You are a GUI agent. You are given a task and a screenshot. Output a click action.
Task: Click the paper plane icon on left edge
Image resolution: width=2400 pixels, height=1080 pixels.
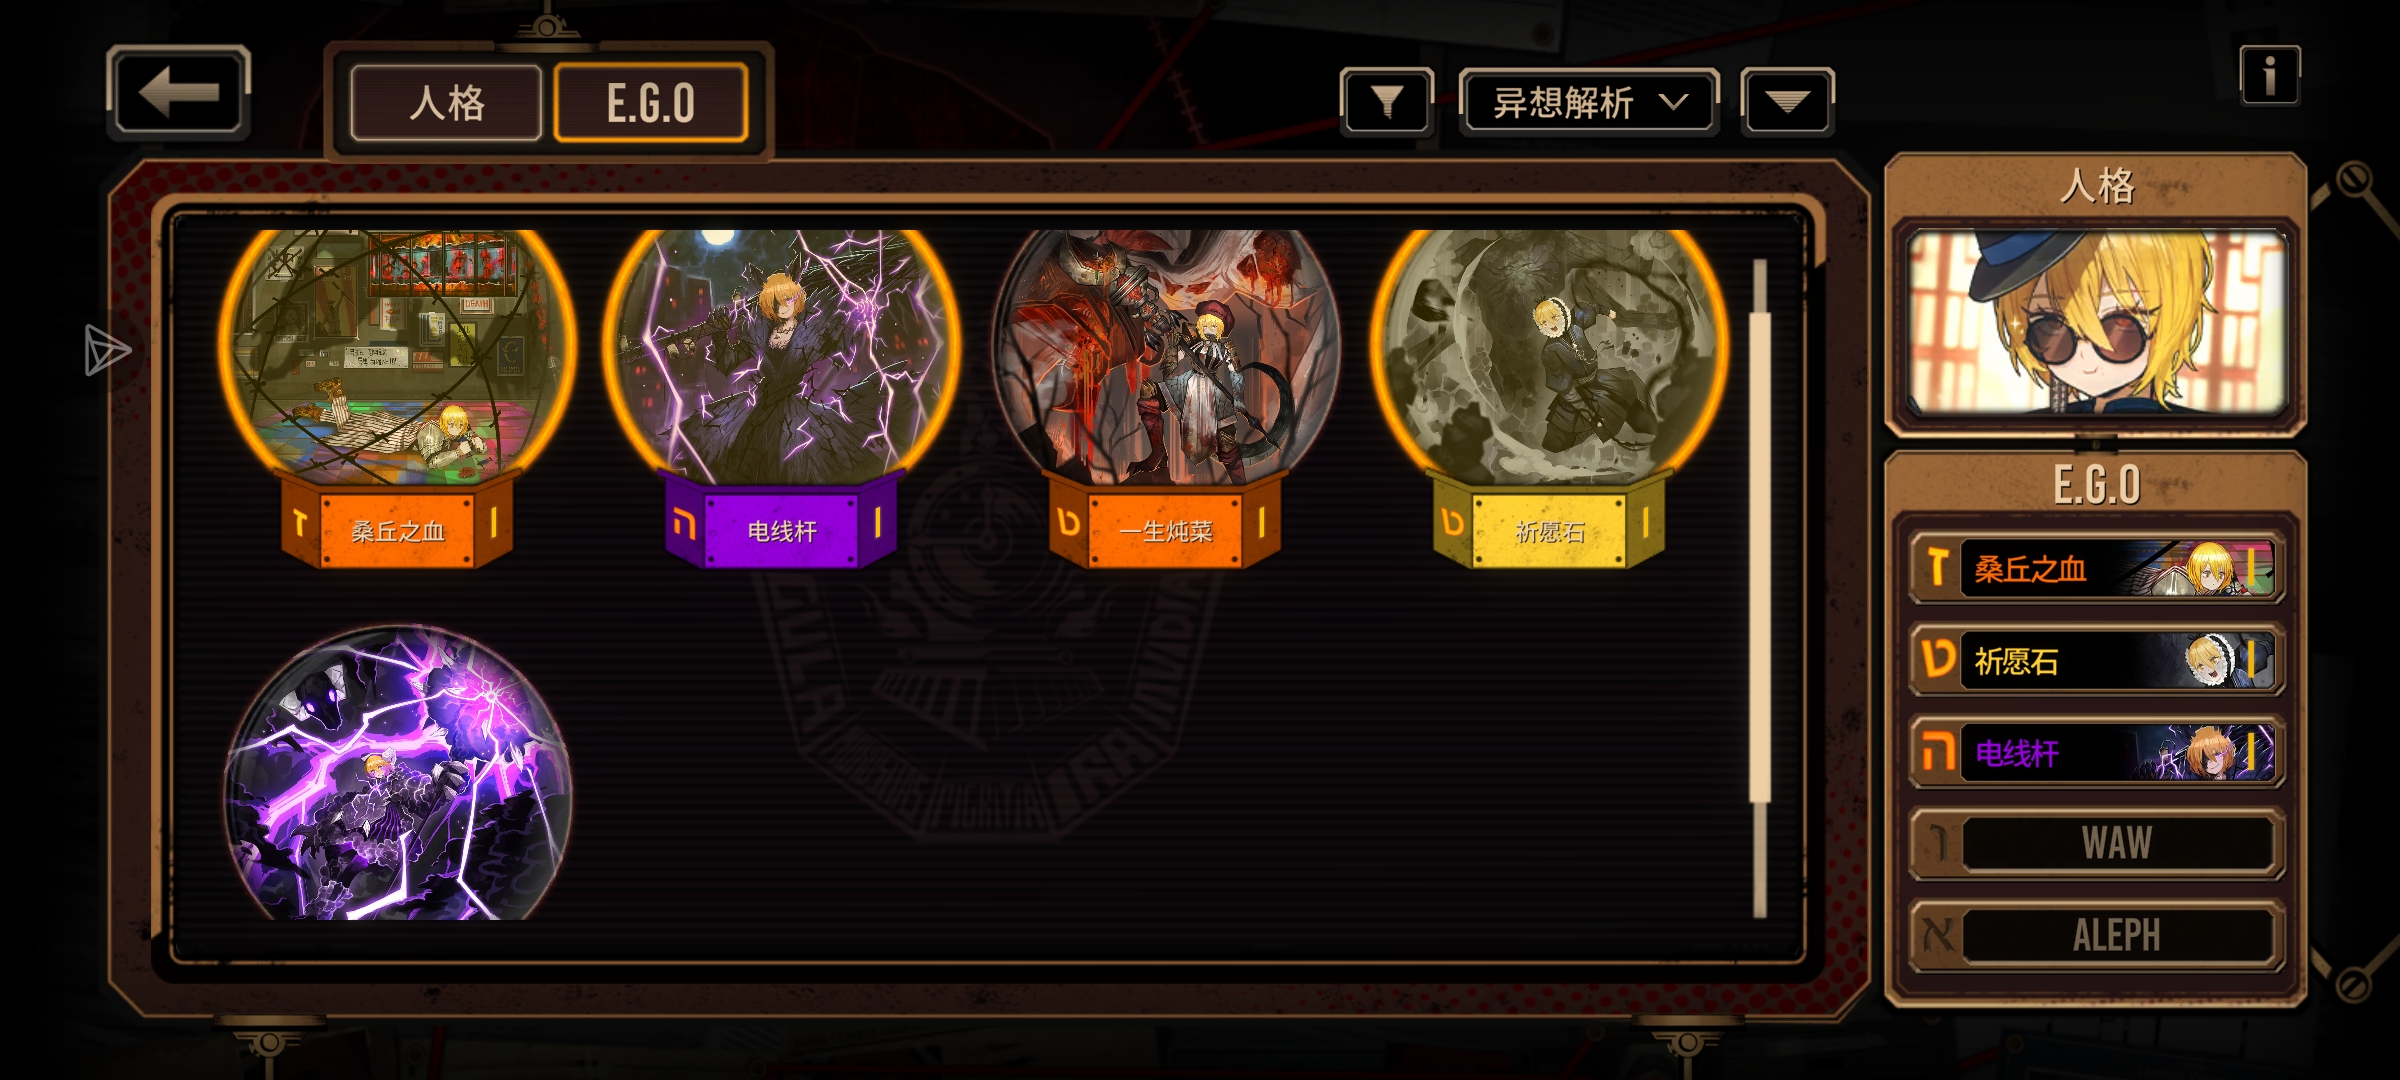[x=106, y=350]
